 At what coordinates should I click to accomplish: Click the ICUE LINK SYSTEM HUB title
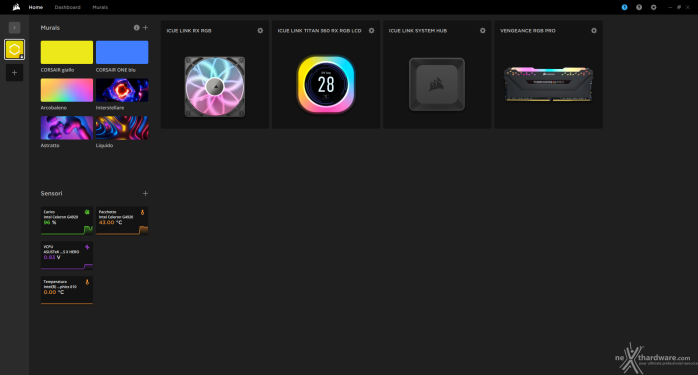pos(418,31)
